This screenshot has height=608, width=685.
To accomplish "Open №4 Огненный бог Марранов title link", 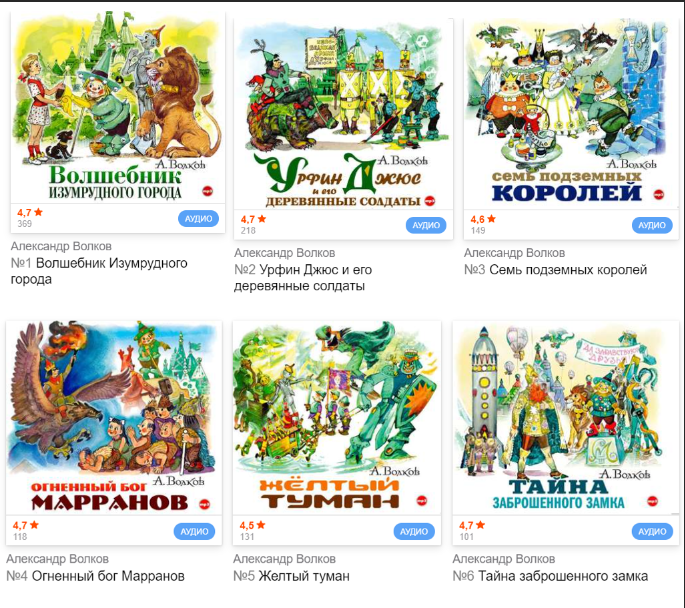I will point(95,576).
